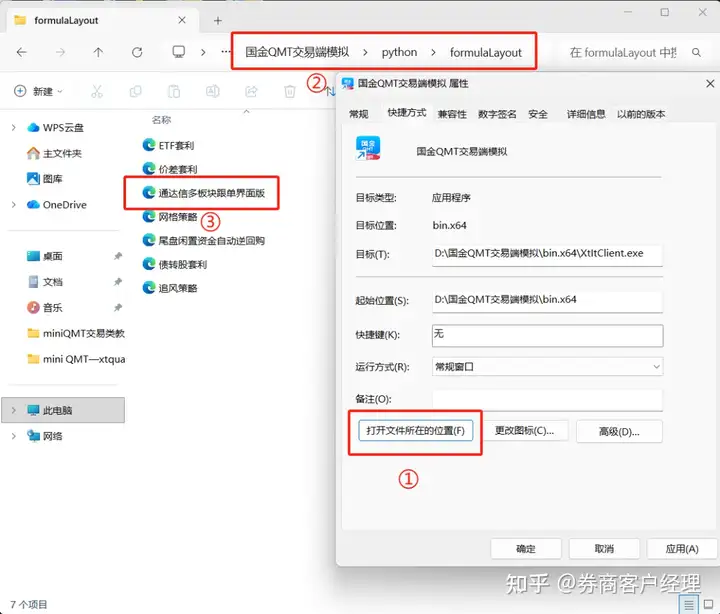Open 文档 quick access folder
This screenshot has height=614, width=720.
45,282
